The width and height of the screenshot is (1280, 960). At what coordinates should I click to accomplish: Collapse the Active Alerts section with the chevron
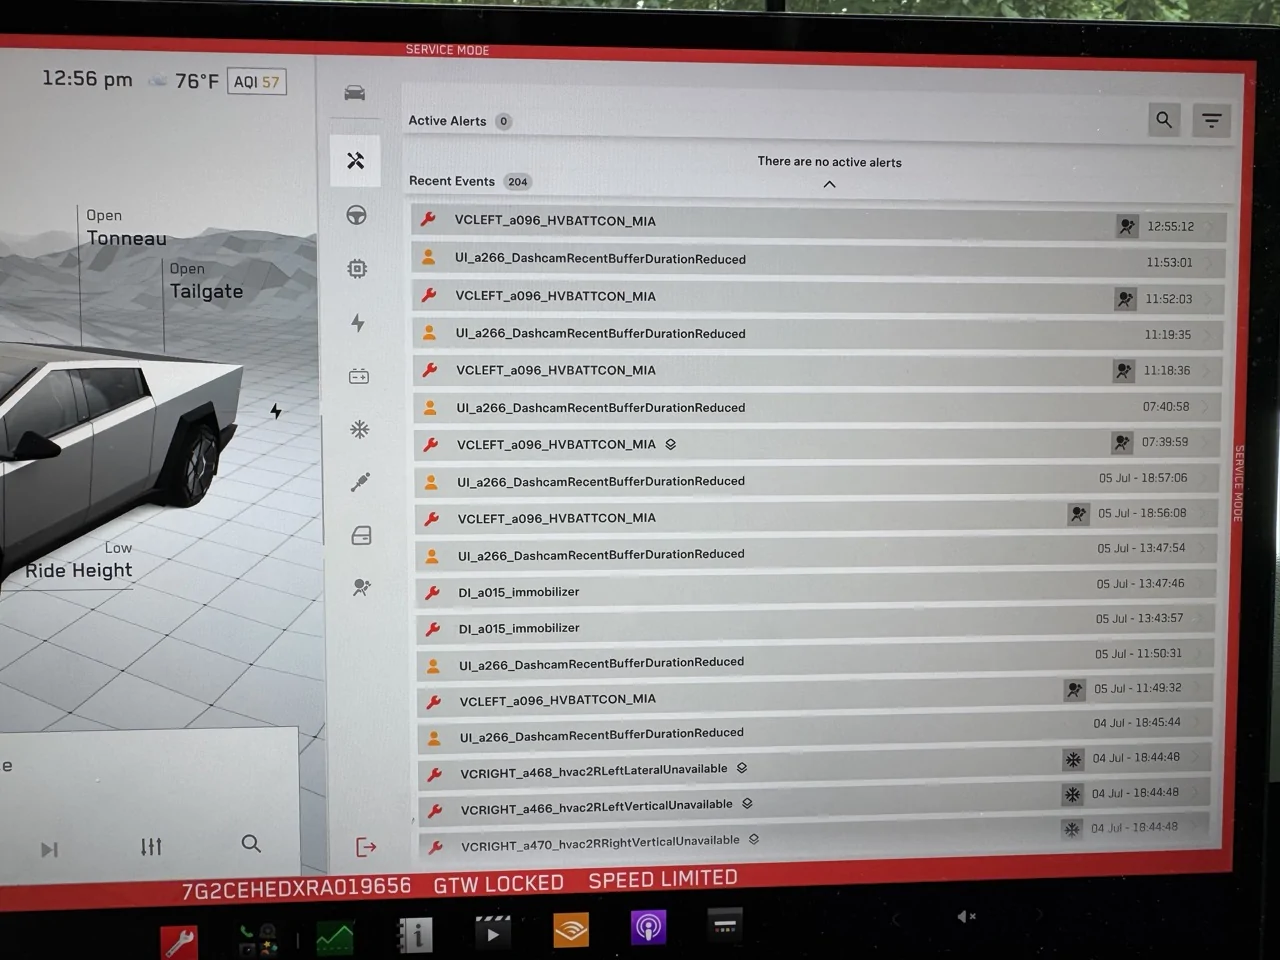point(829,184)
